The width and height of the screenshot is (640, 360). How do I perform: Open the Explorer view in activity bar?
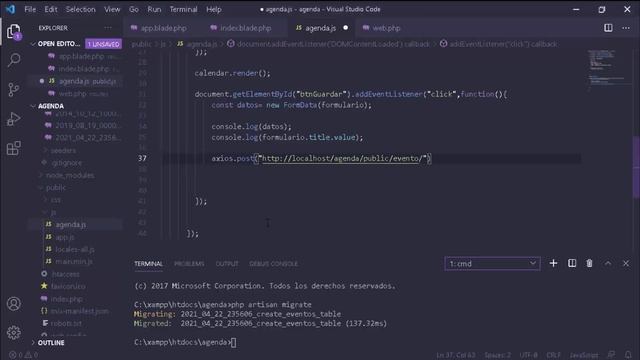pyautogui.click(x=13, y=31)
